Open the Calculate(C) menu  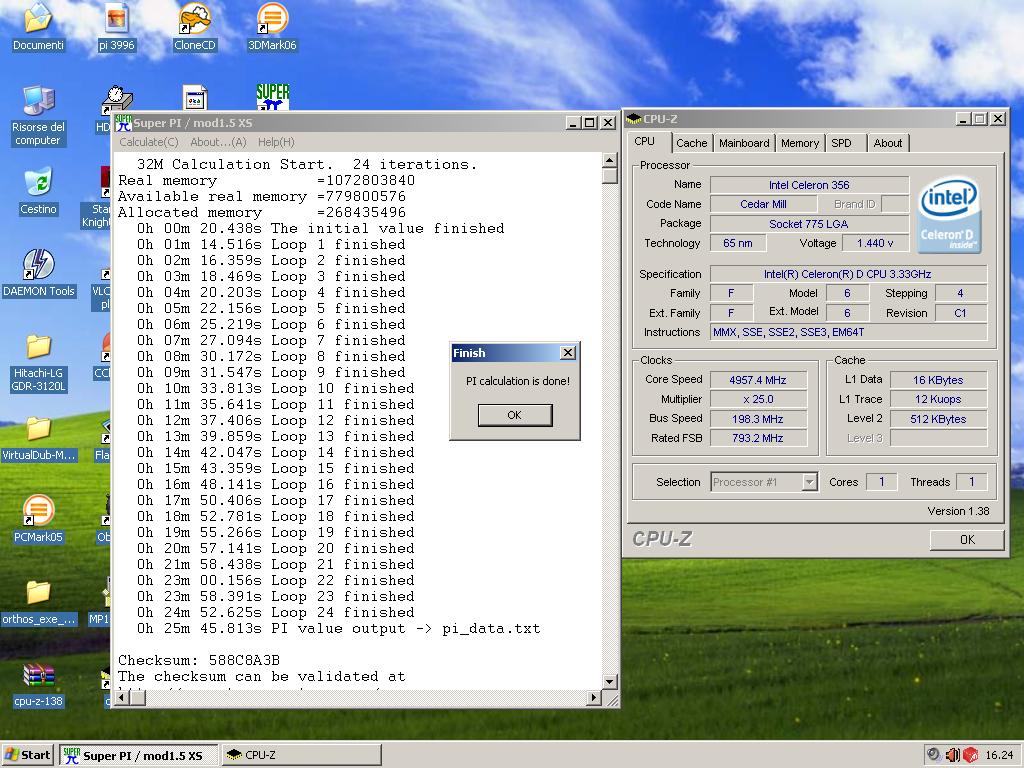click(149, 142)
